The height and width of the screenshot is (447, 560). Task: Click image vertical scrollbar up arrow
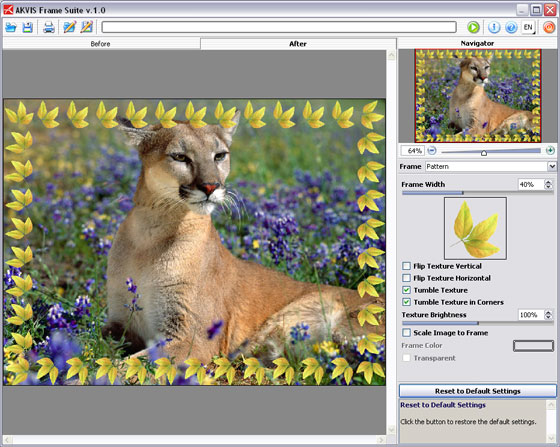pos(391,55)
